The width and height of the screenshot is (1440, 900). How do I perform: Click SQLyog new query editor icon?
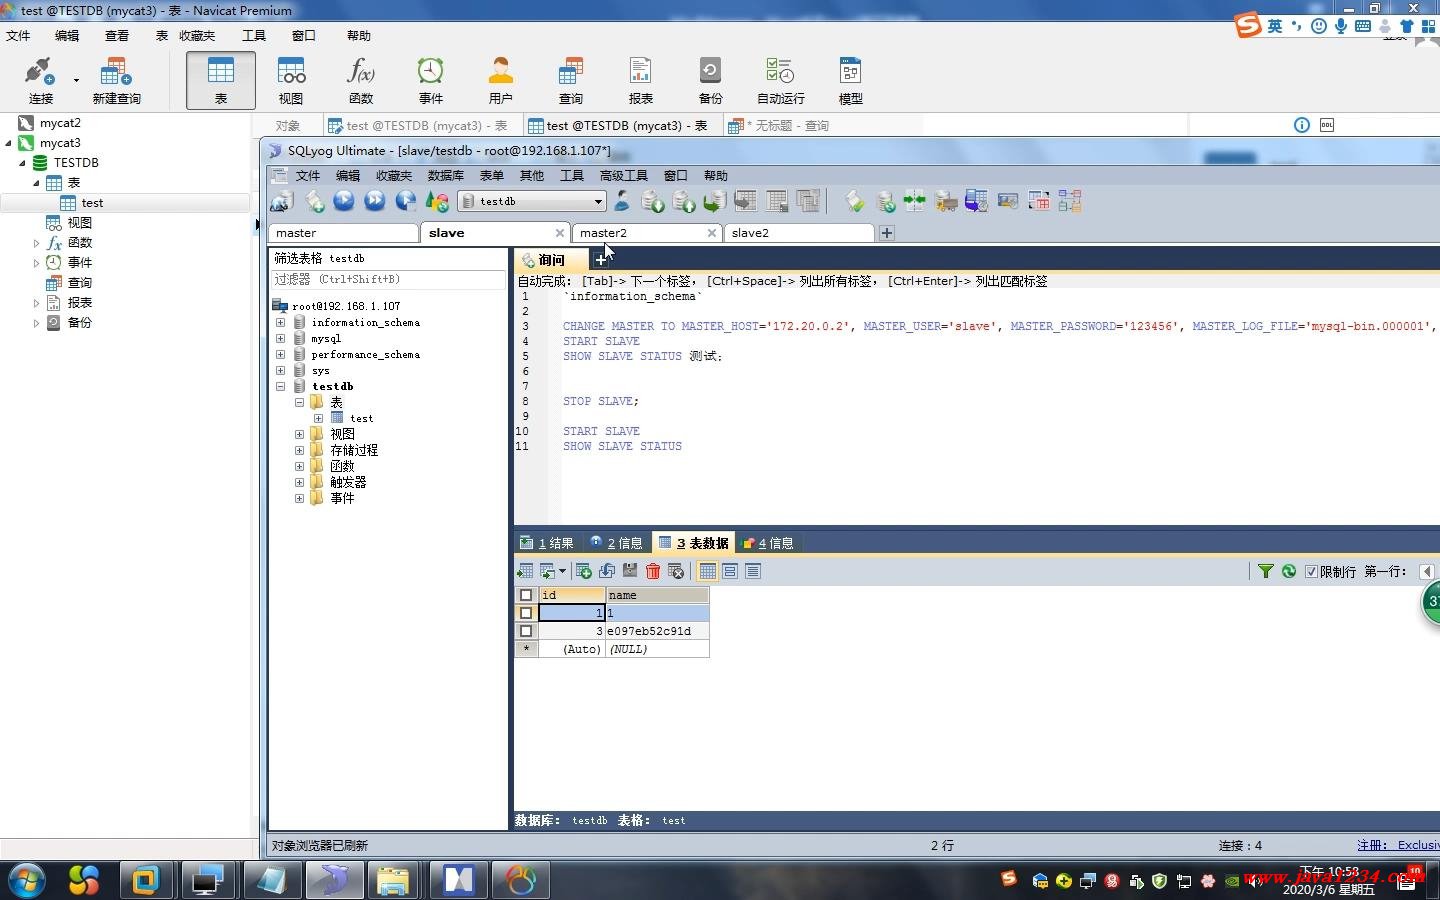[314, 201]
